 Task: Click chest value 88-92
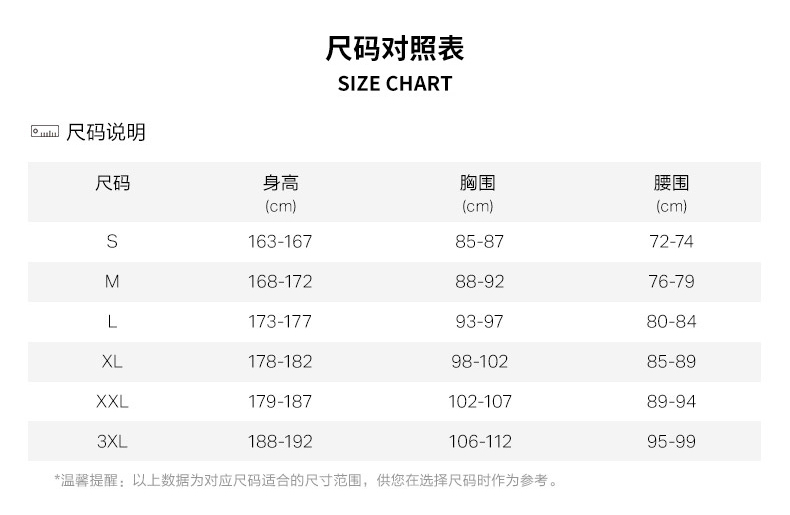click(479, 282)
